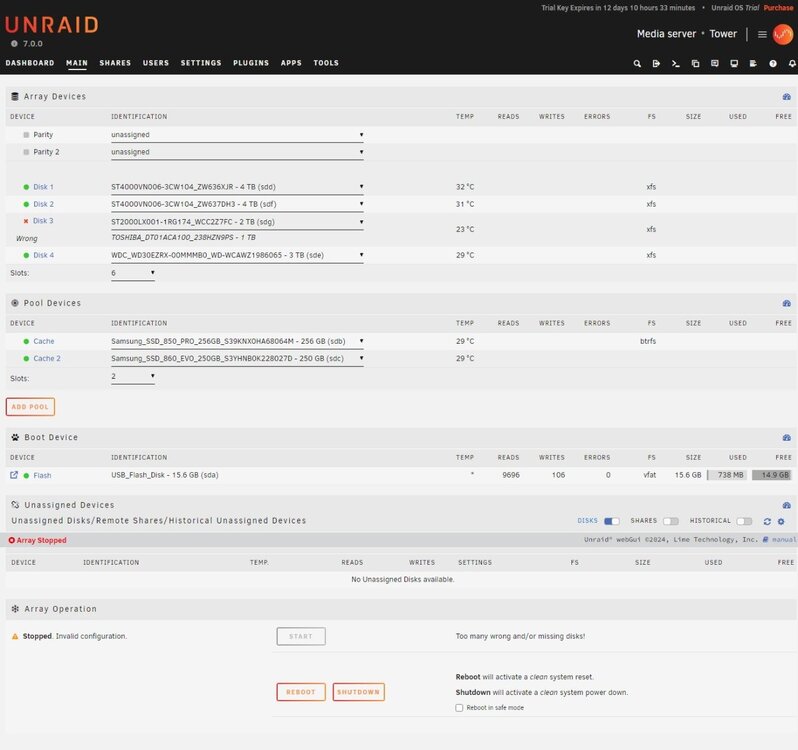The width and height of the screenshot is (798, 750).
Task: Click the Array Operation section icon
Action: point(15,609)
